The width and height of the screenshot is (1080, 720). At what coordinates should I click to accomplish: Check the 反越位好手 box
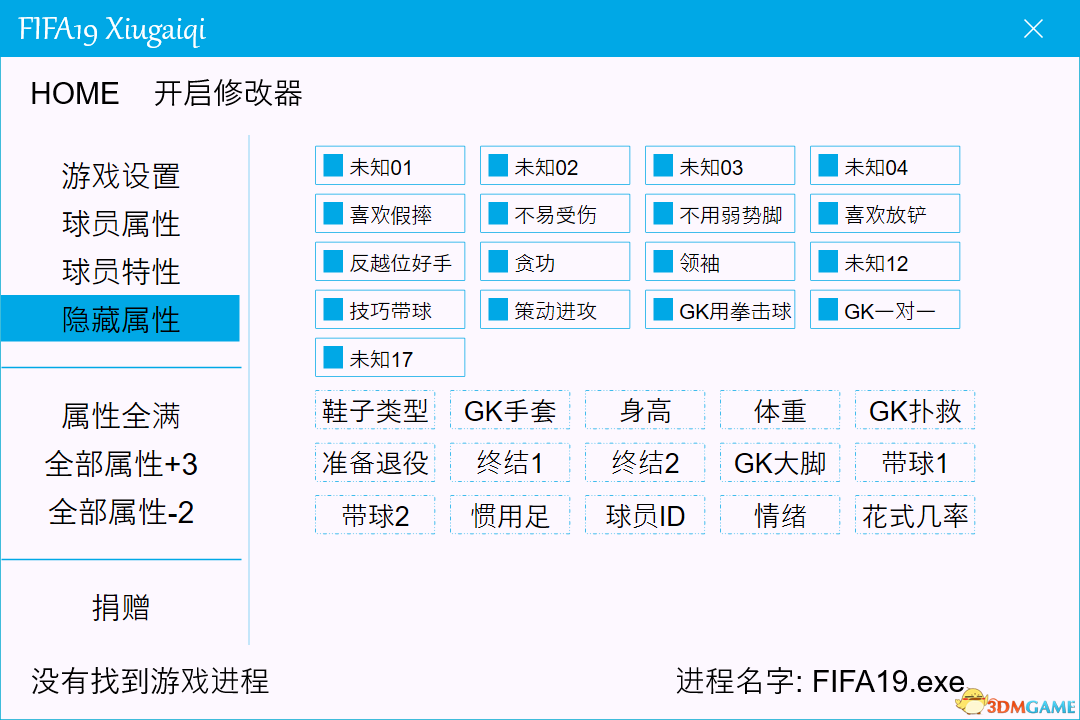coord(334,262)
